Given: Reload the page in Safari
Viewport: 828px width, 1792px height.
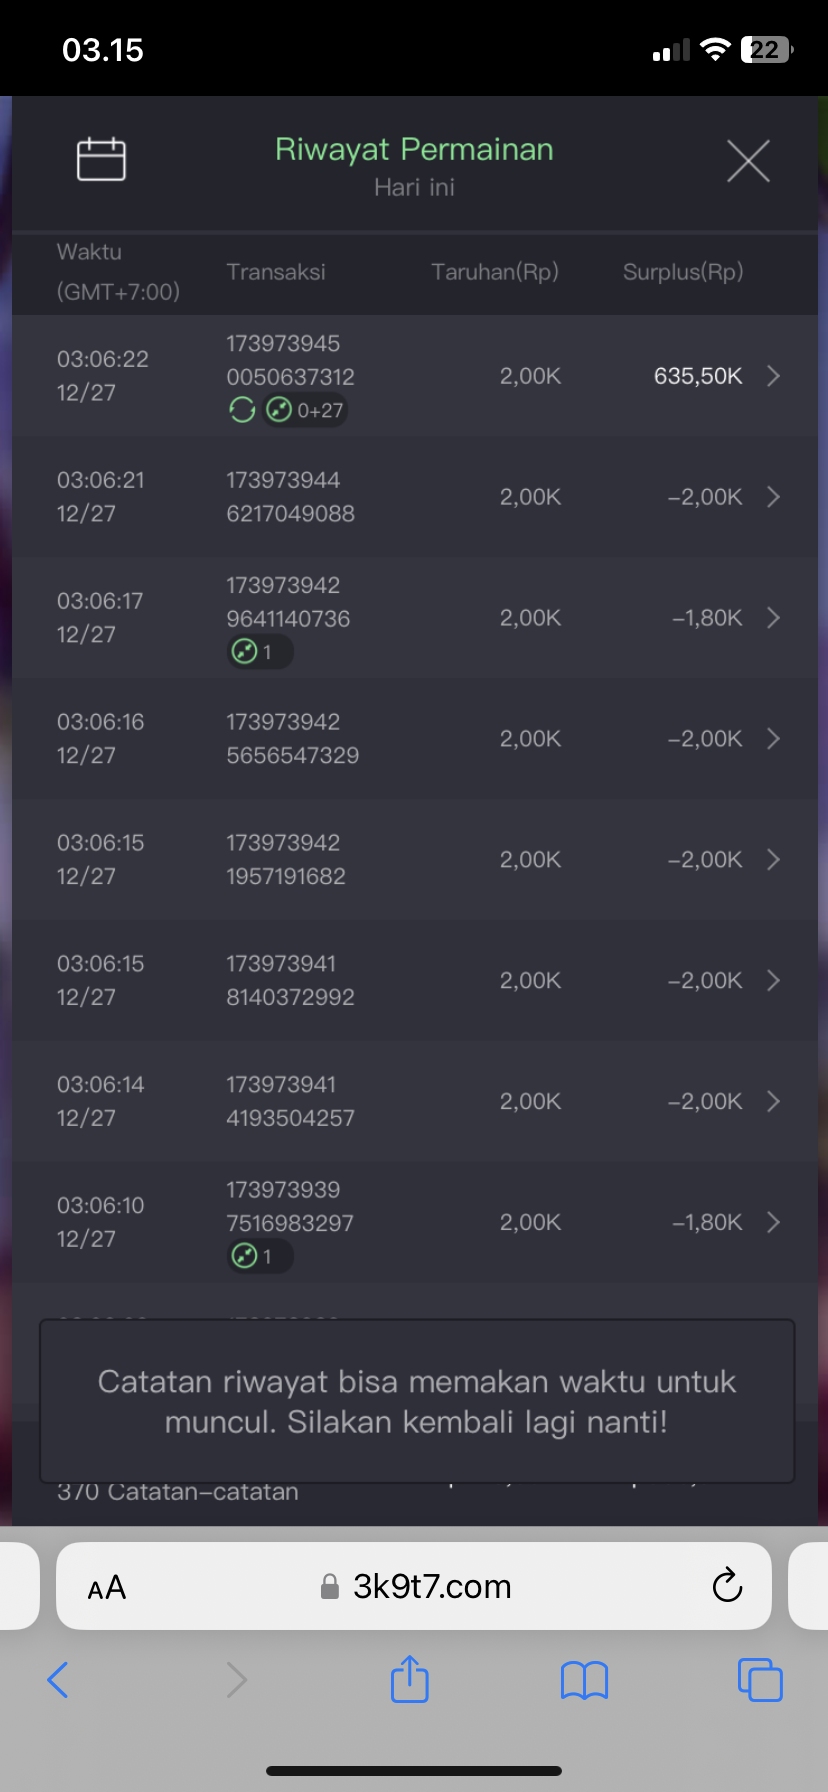Looking at the screenshot, I should [727, 1586].
